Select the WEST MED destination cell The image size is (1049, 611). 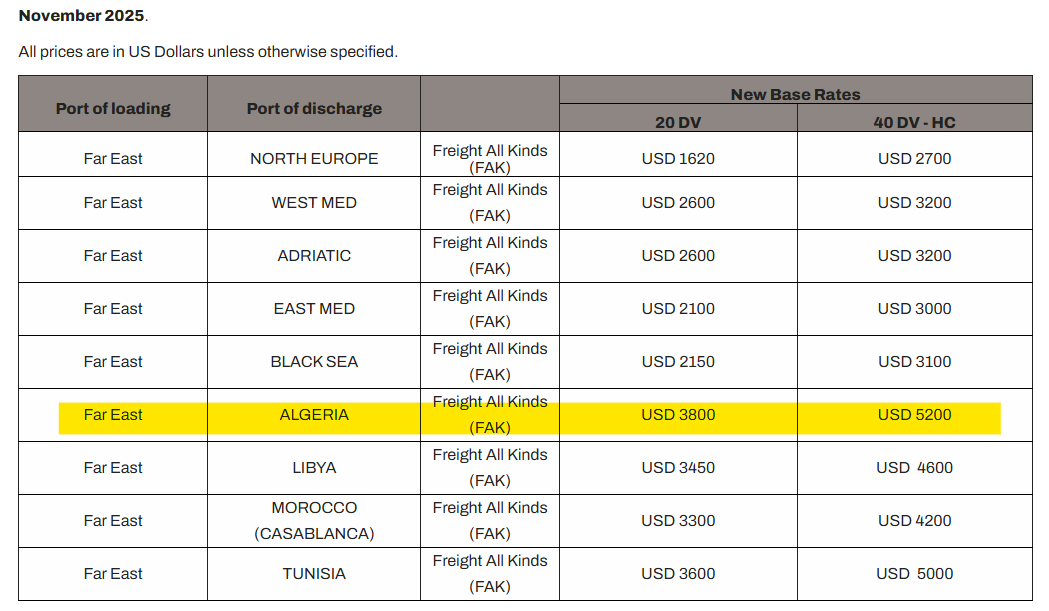click(x=314, y=202)
